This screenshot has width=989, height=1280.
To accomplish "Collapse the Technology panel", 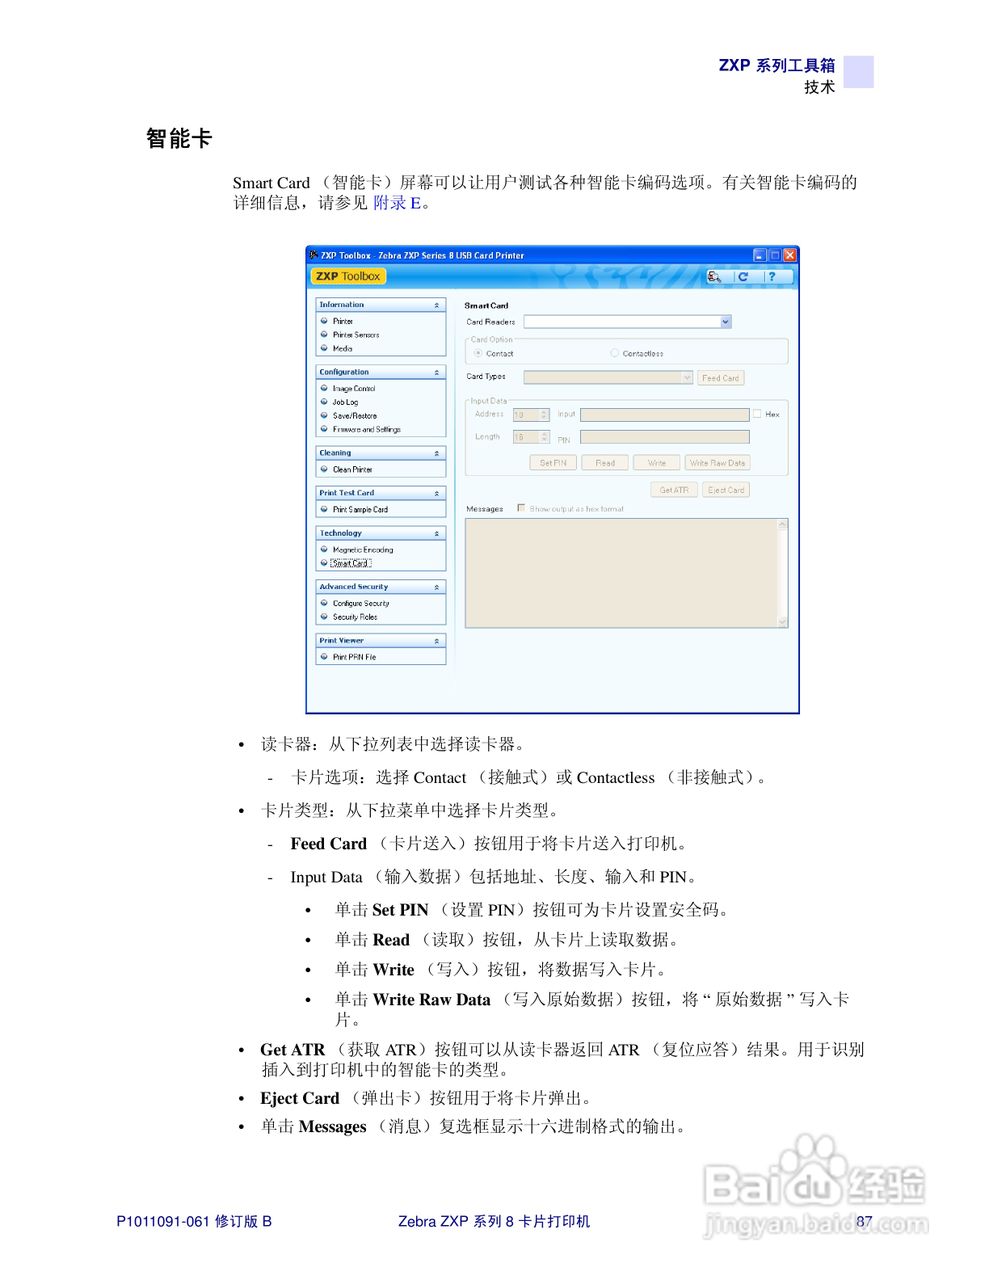I will click(x=436, y=533).
